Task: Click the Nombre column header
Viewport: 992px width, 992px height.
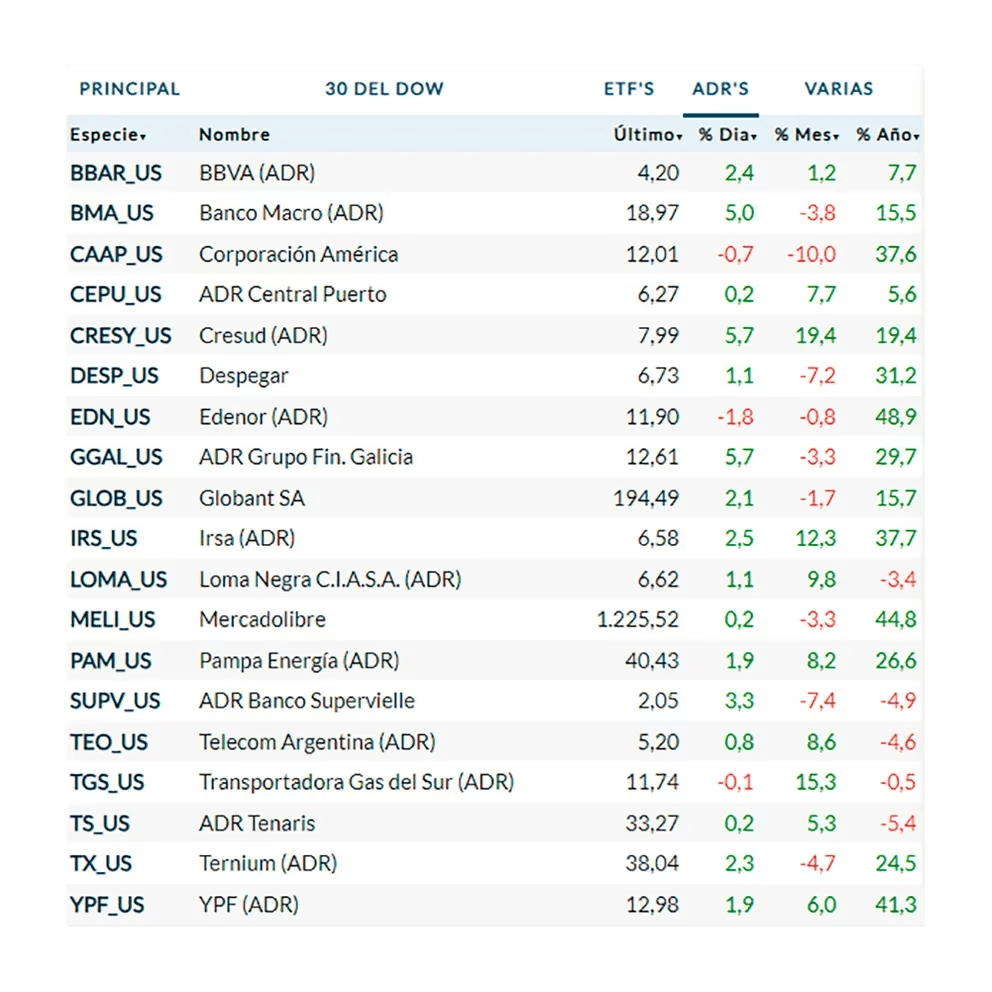Action: [x=235, y=135]
